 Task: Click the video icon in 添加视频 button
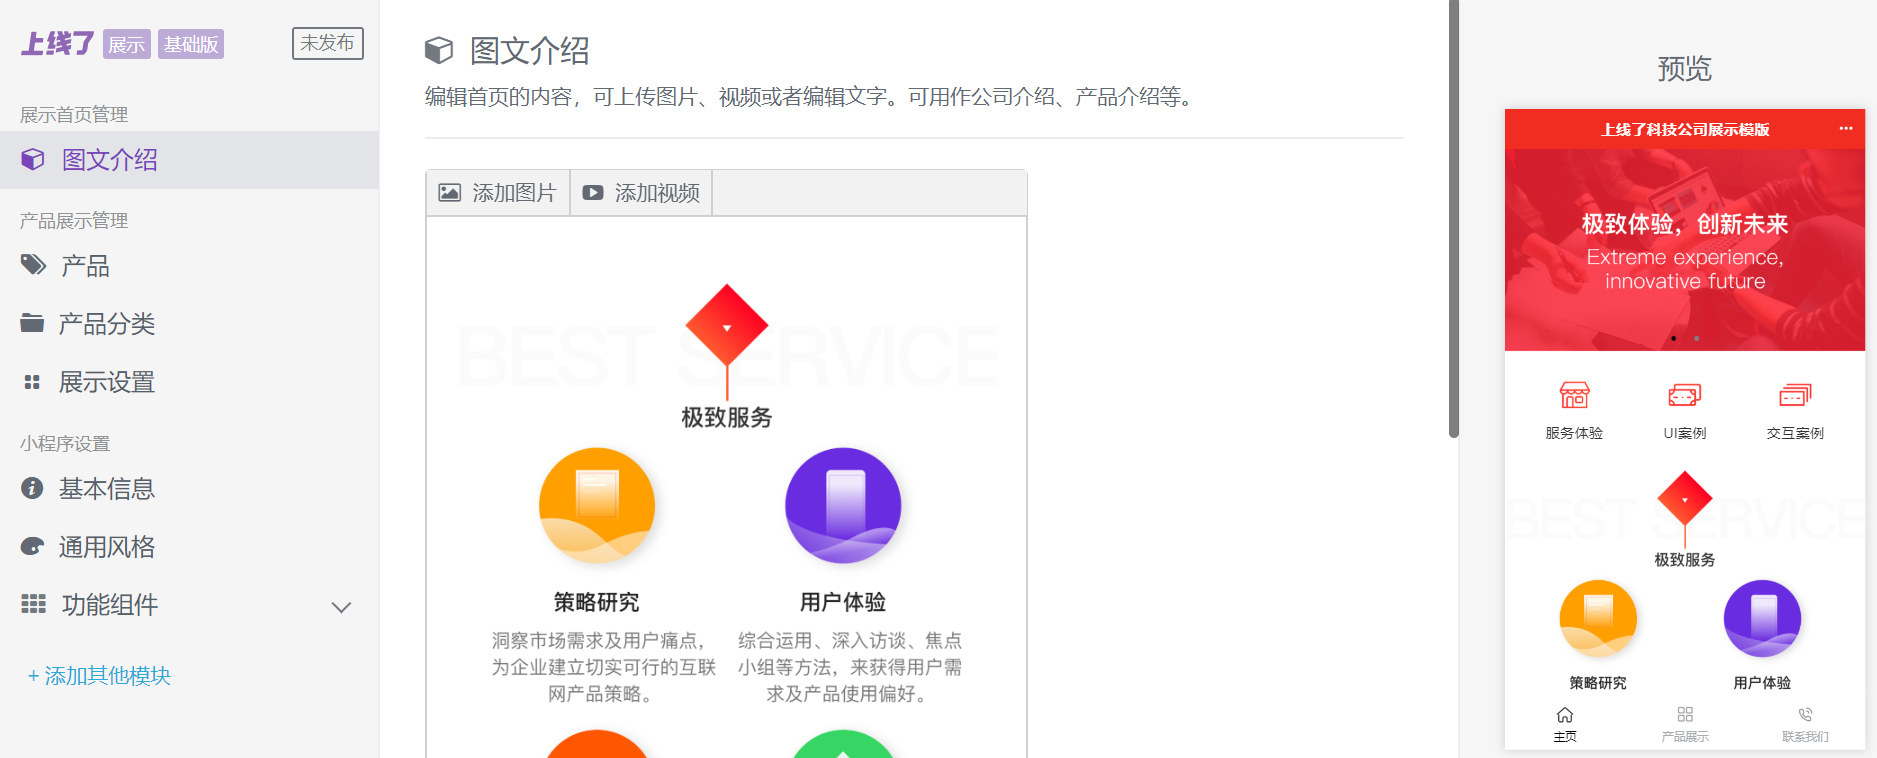(593, 193)
